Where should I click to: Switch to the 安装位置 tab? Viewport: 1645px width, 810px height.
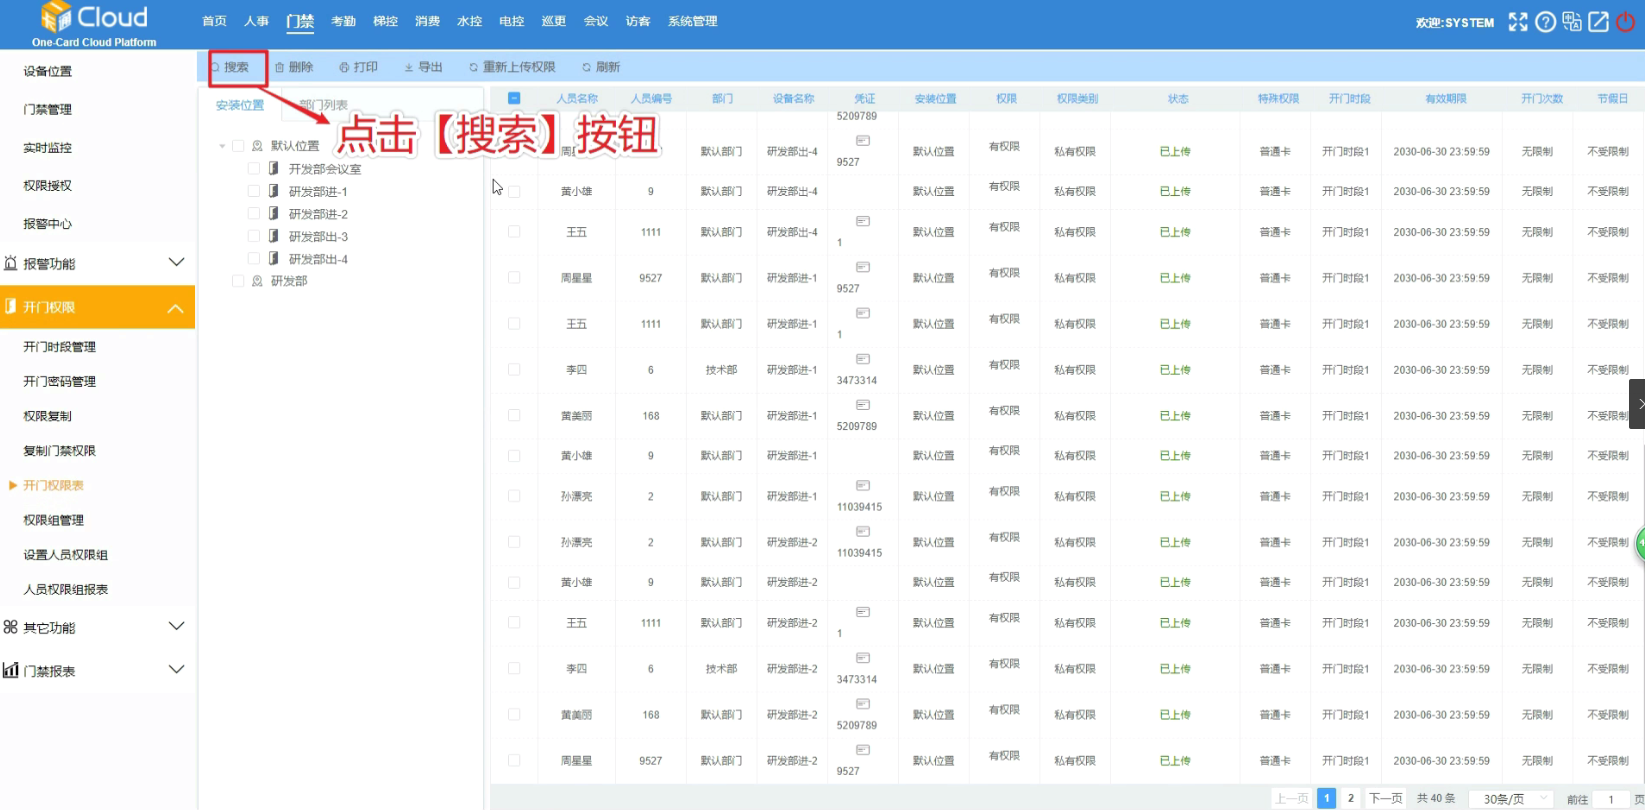point(240,105)
